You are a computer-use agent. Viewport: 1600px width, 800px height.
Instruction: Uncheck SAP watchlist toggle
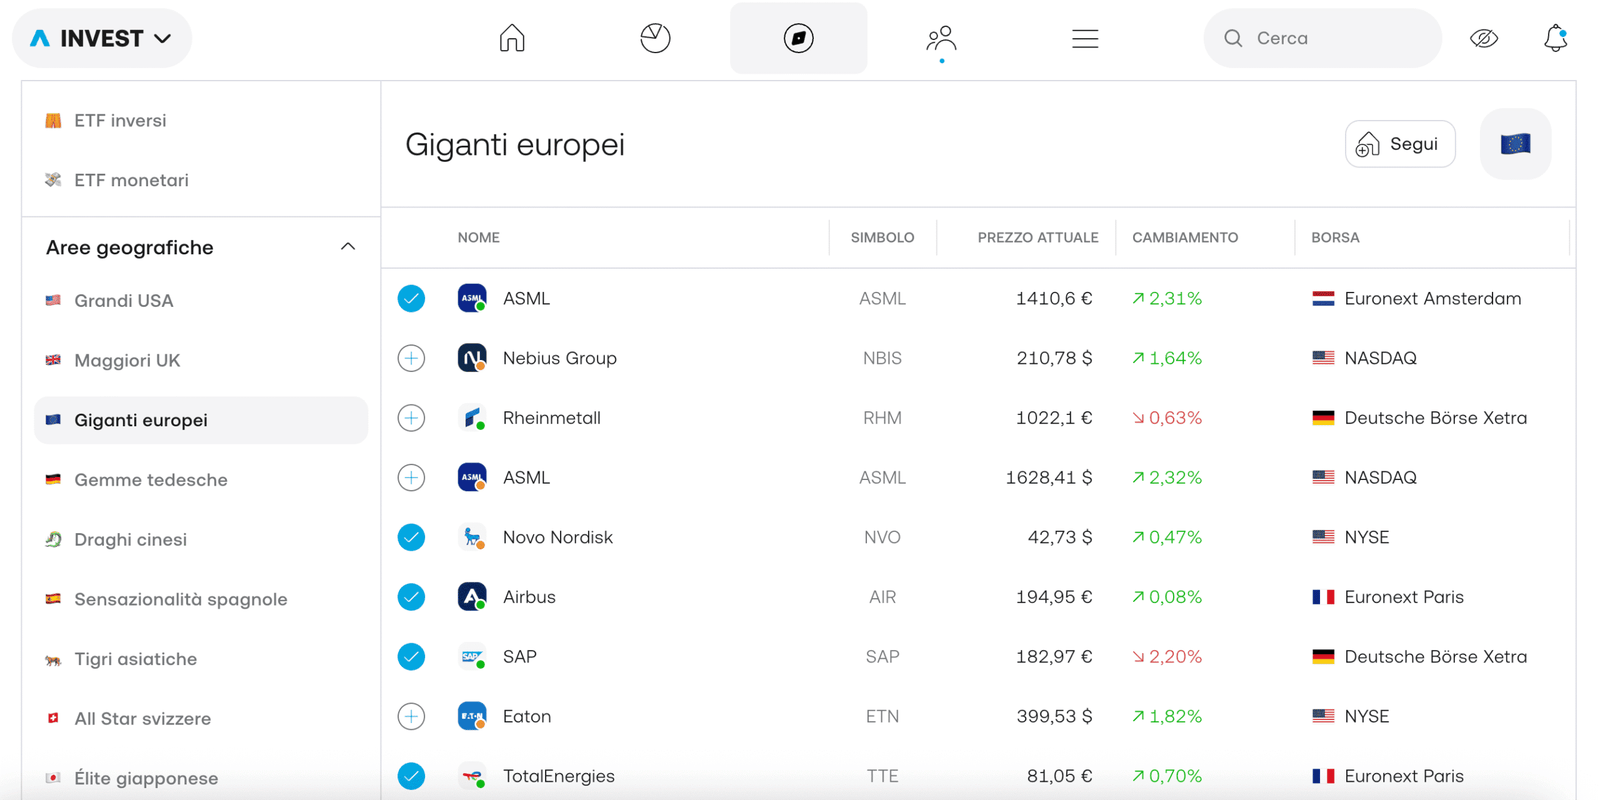(411, 657)
